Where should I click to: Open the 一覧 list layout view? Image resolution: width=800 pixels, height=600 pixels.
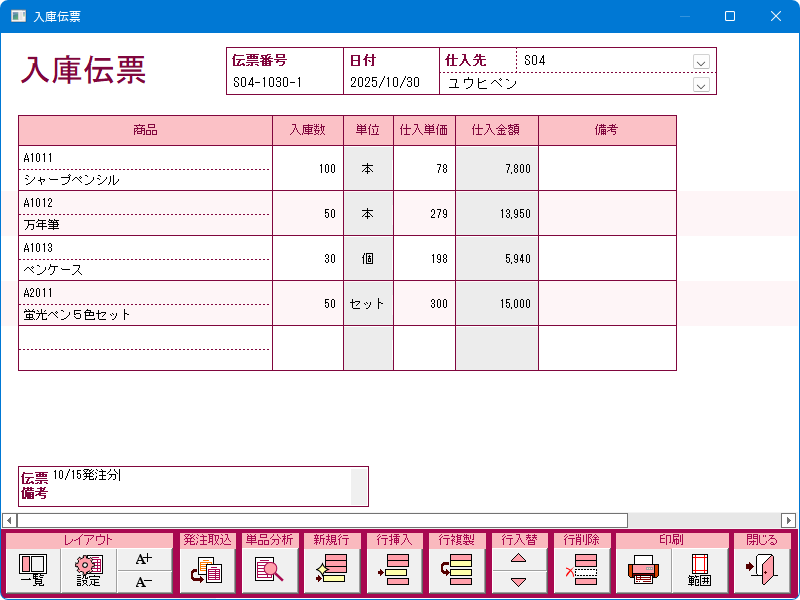[x=33, y=571]
